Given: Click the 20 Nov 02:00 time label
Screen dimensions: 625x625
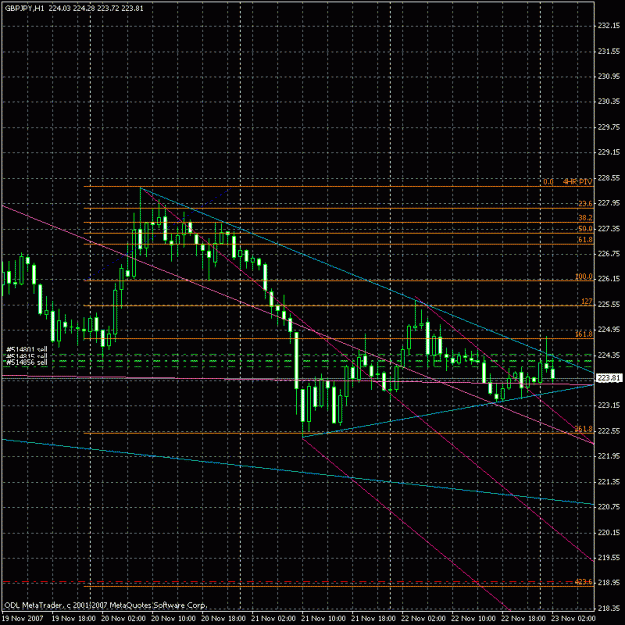Looking at the screenshot, I should (124, 619).
